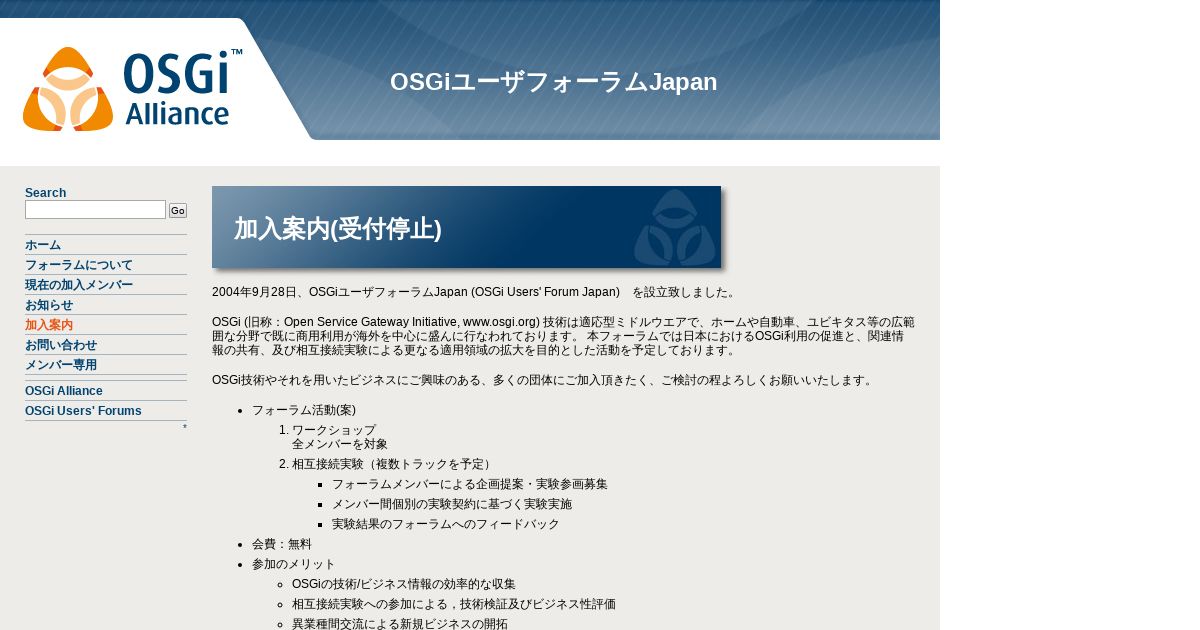Click the OSGi Alliance logo
This screenshot has height=630, width=1200.
[132, 89]
